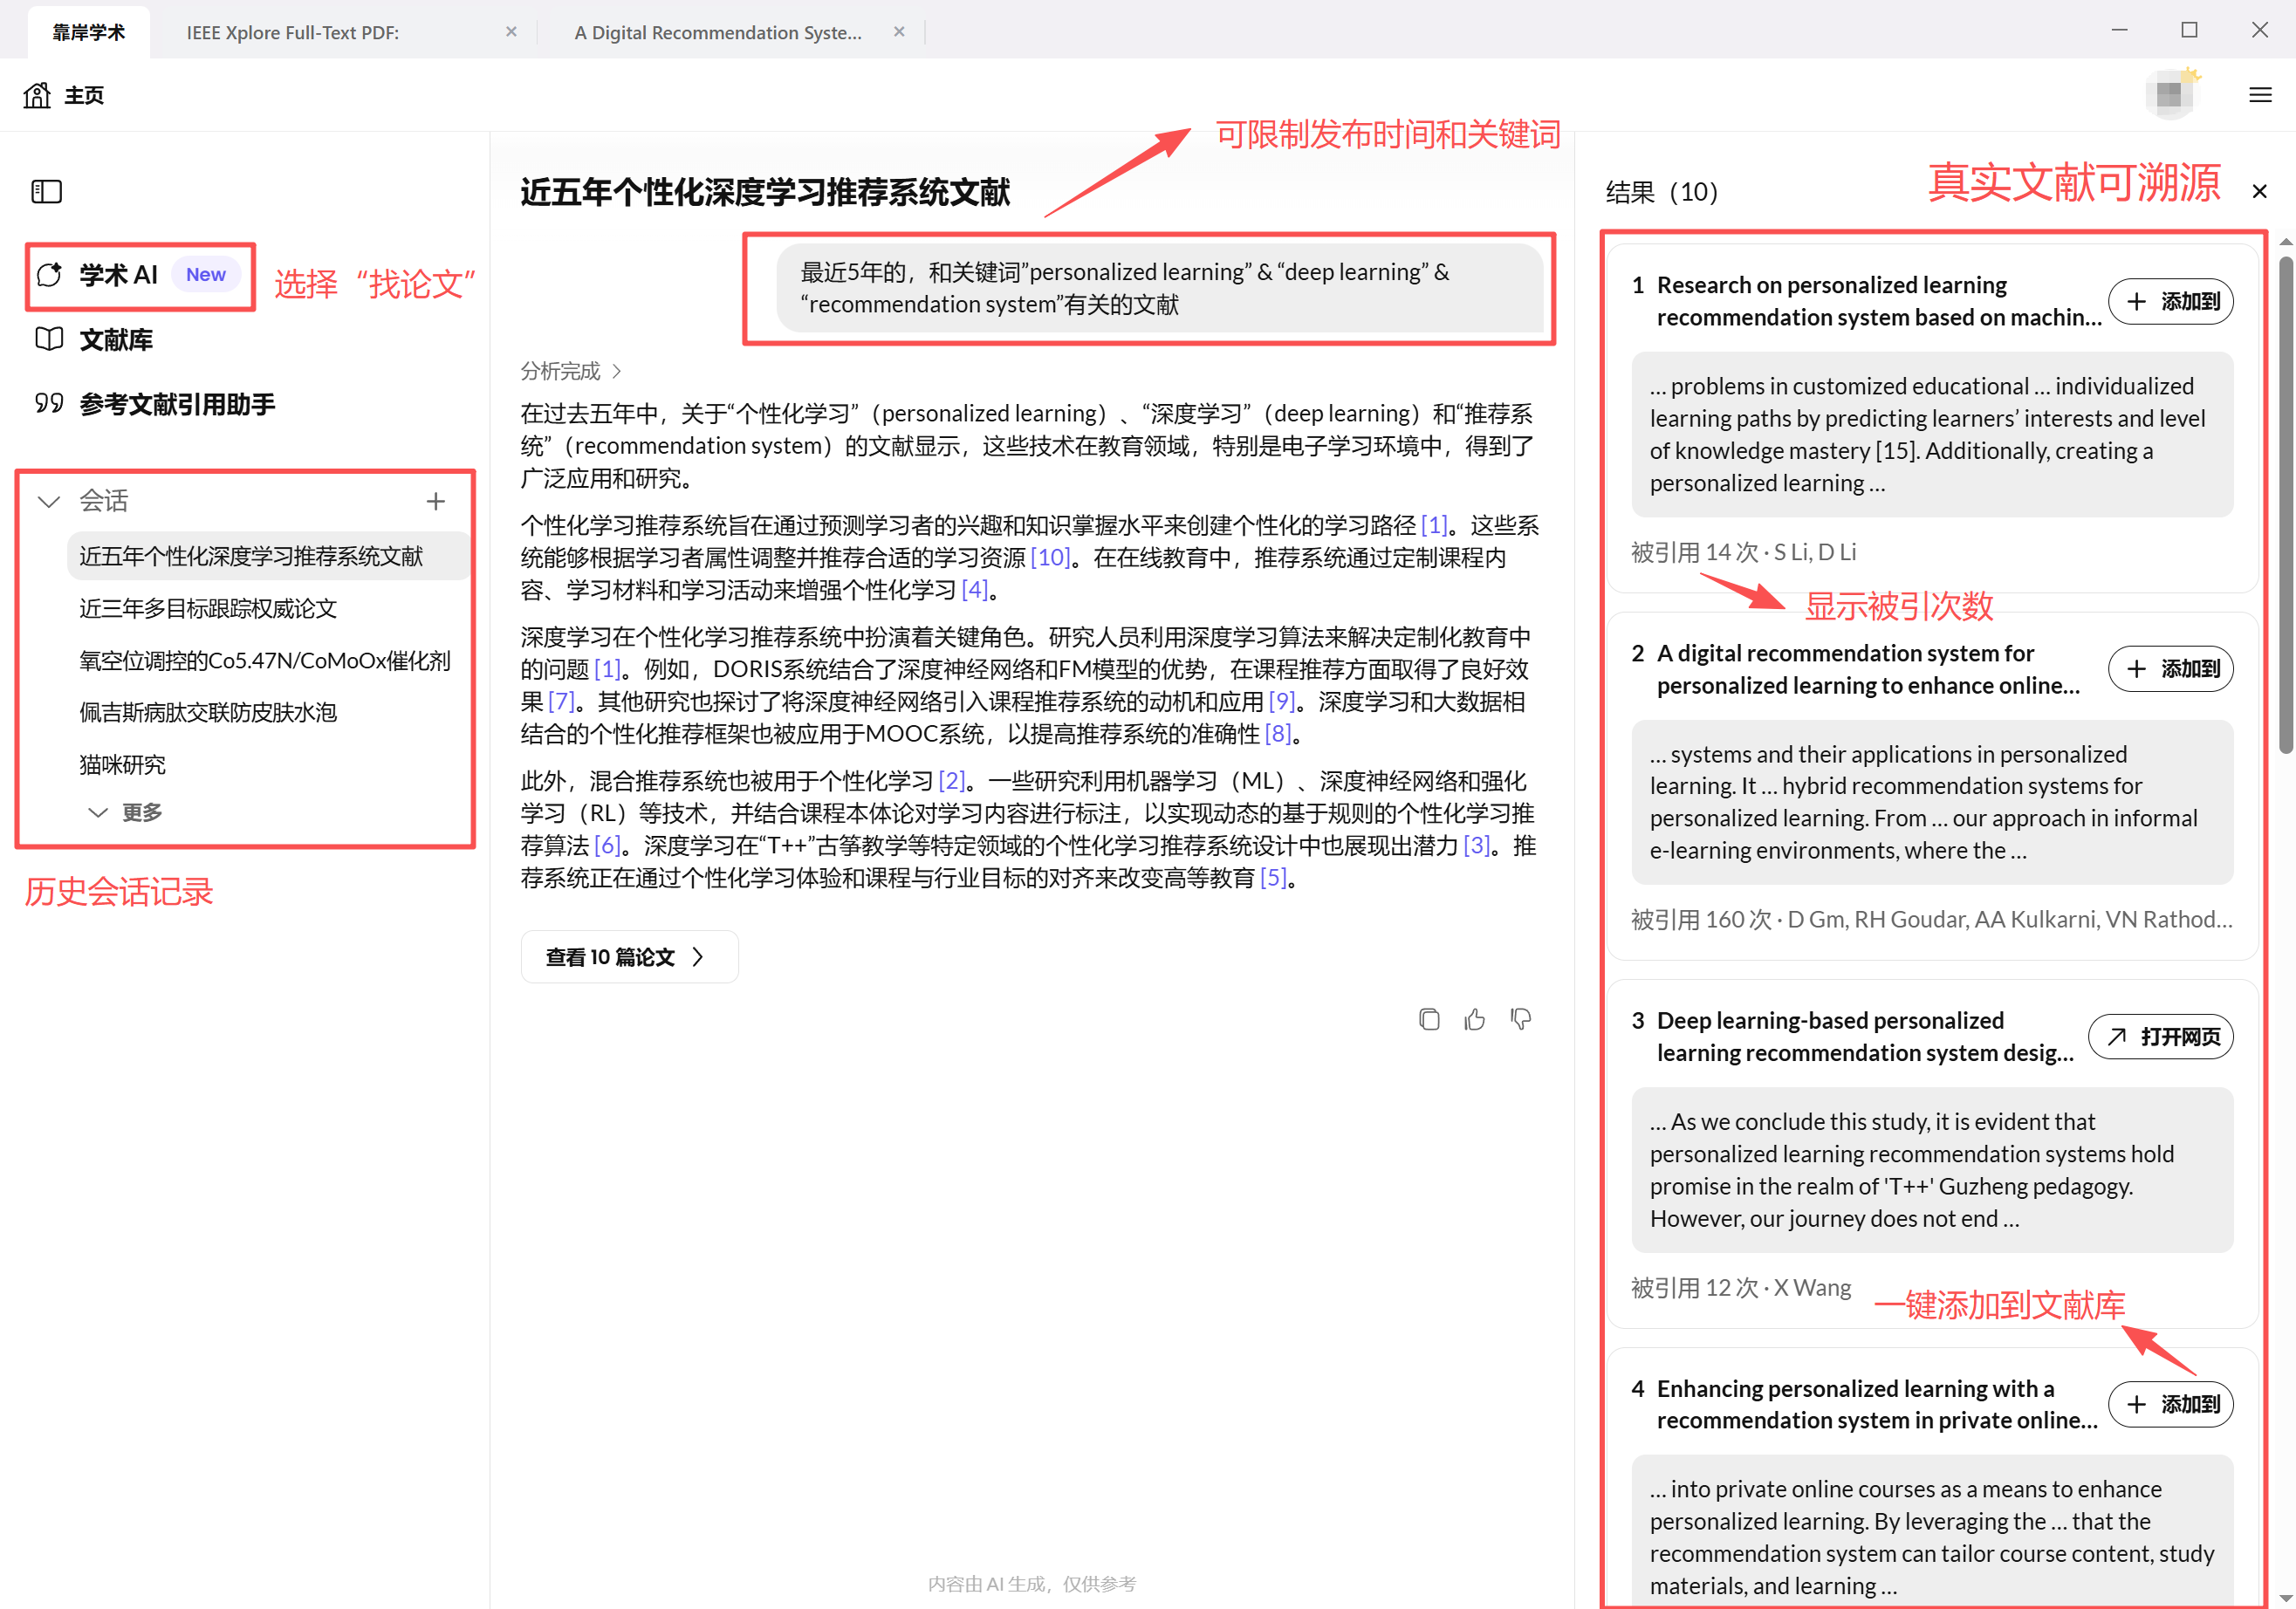Click citation link [6] in the answer
The image size is (2296, 1609).
coord(607,846)
